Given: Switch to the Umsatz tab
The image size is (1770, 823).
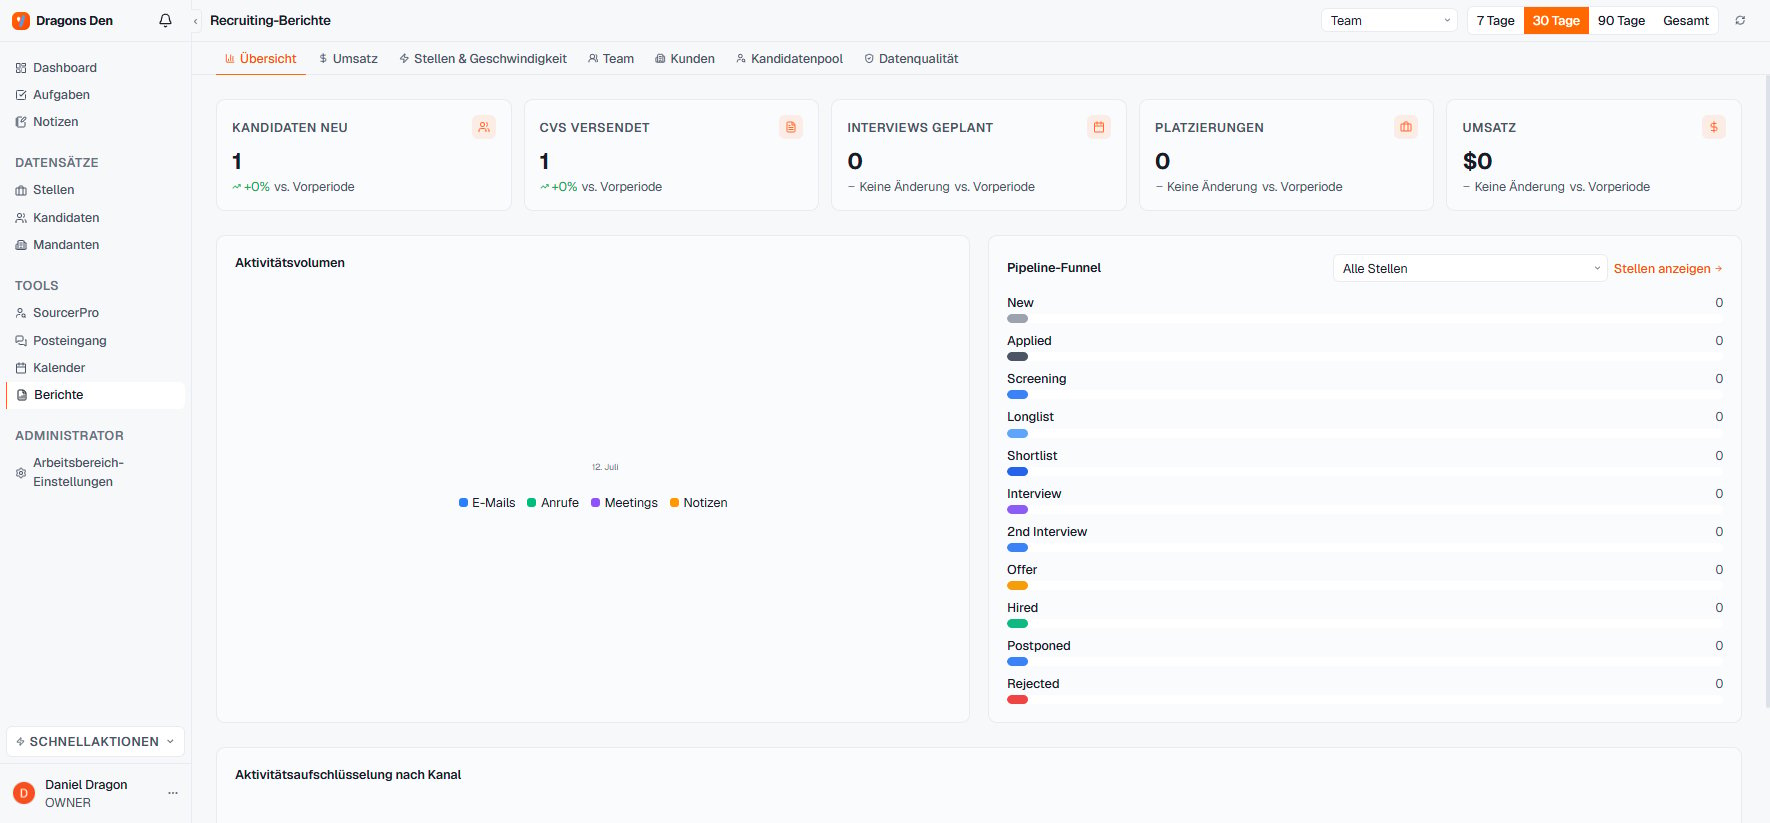Looking at the screenshot, I should click(348, 59).
